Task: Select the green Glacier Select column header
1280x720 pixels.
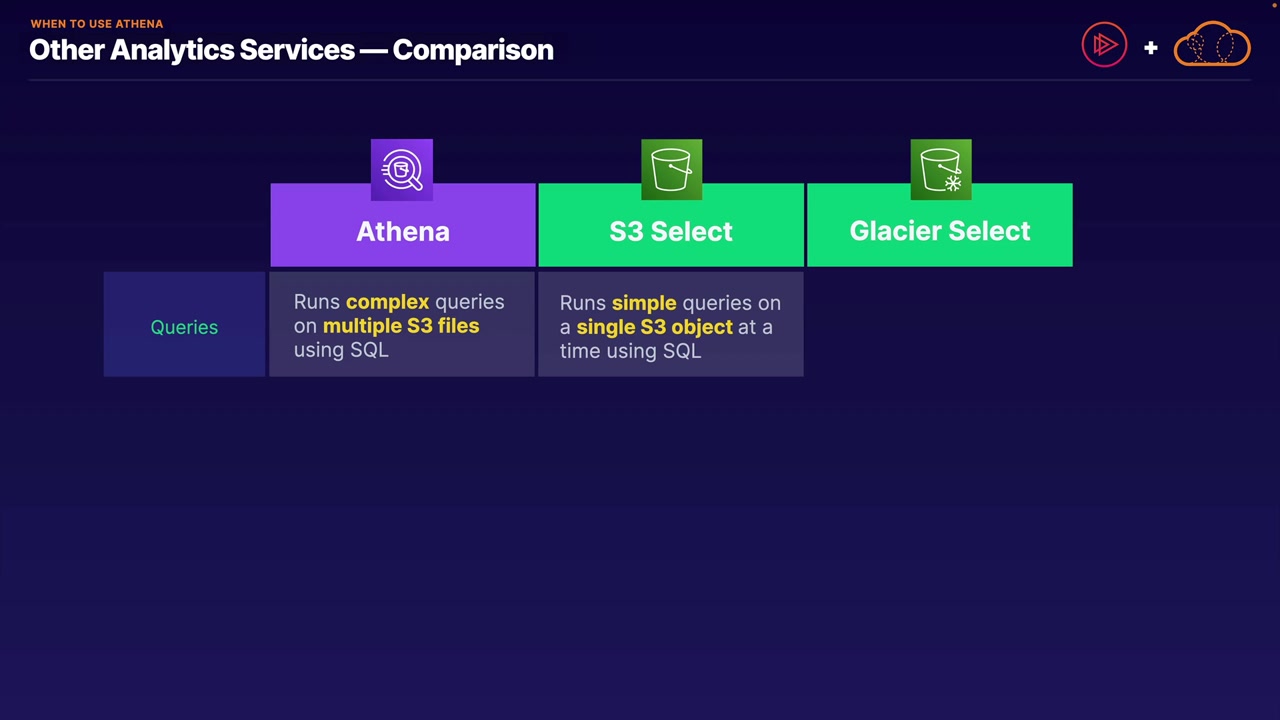Action: tap(940, 231)
